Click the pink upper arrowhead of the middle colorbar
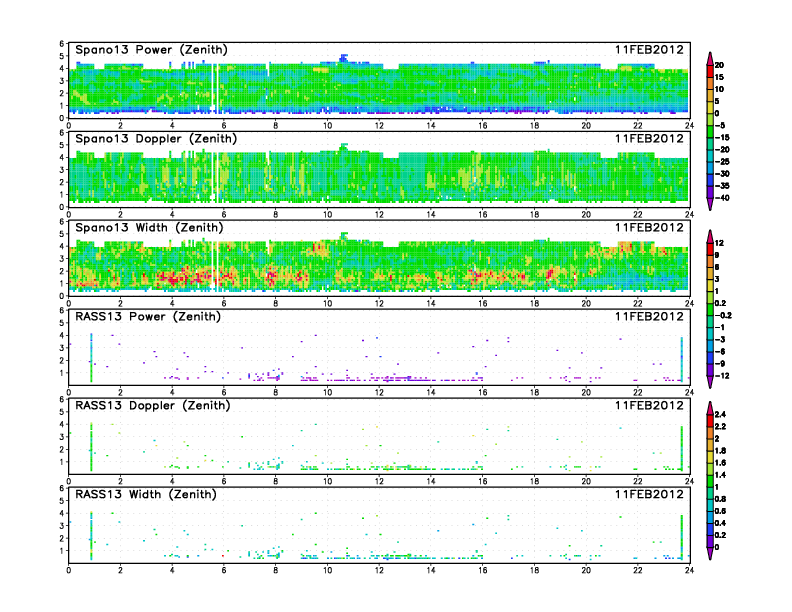Image resolution: width=792 pixels, height=612 pixels. pos(710,236)
